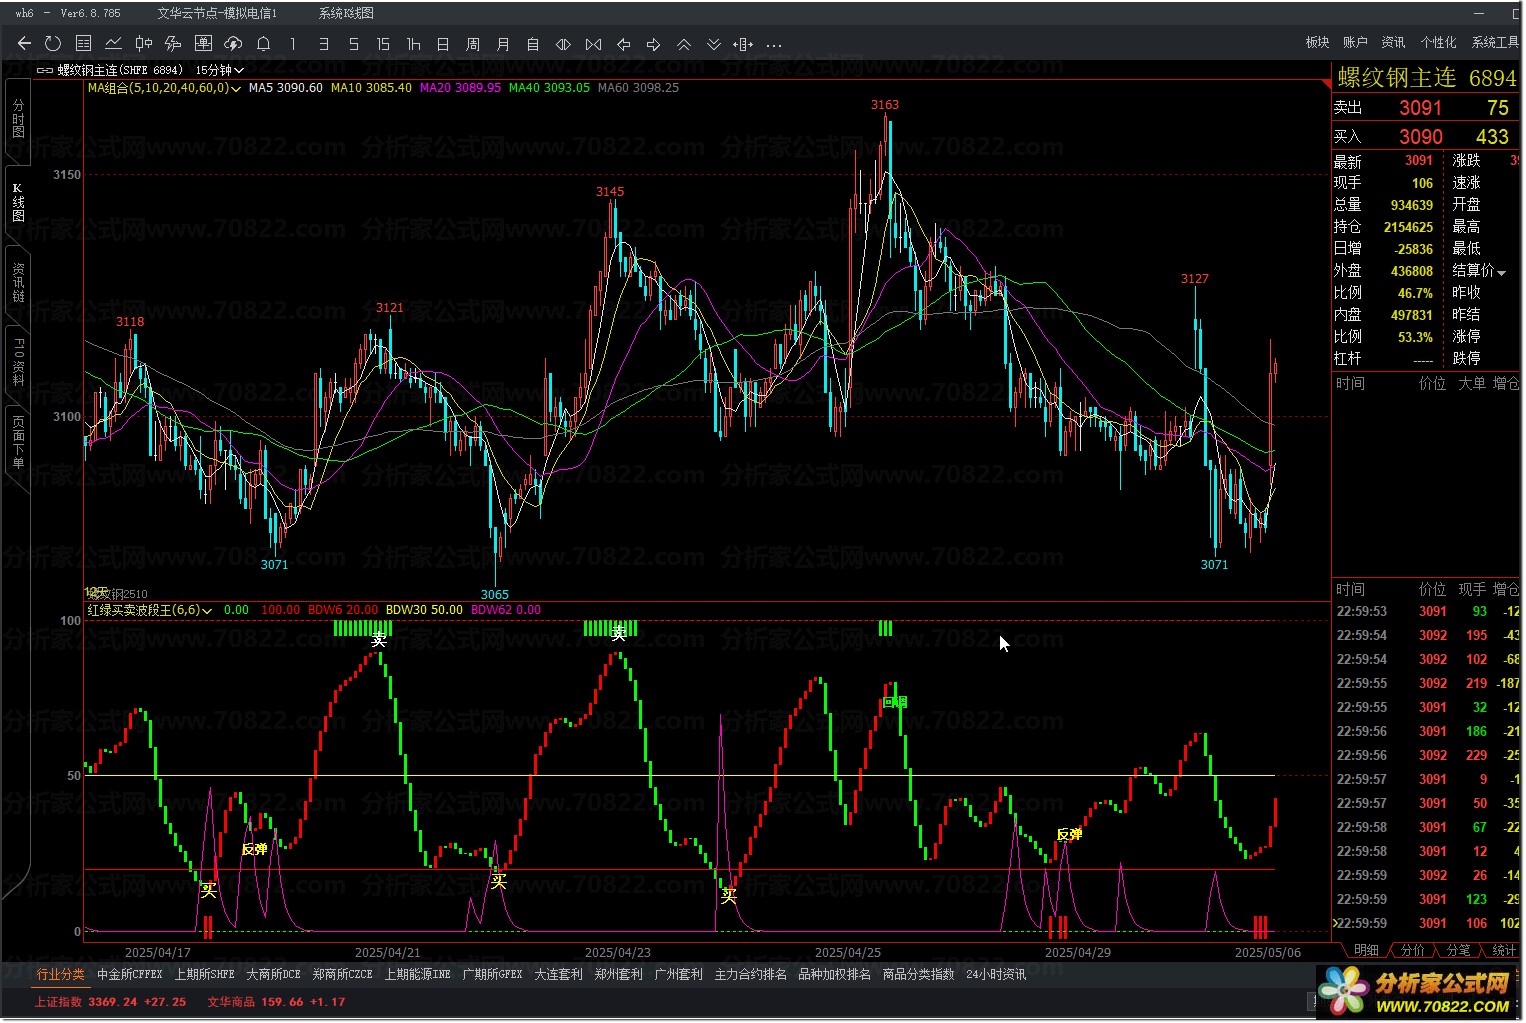Image resolution: width=1526 pixels, height=1023 pixels.
Task: Click the 上证指数 status bar entry
Action: point(111,1001)
